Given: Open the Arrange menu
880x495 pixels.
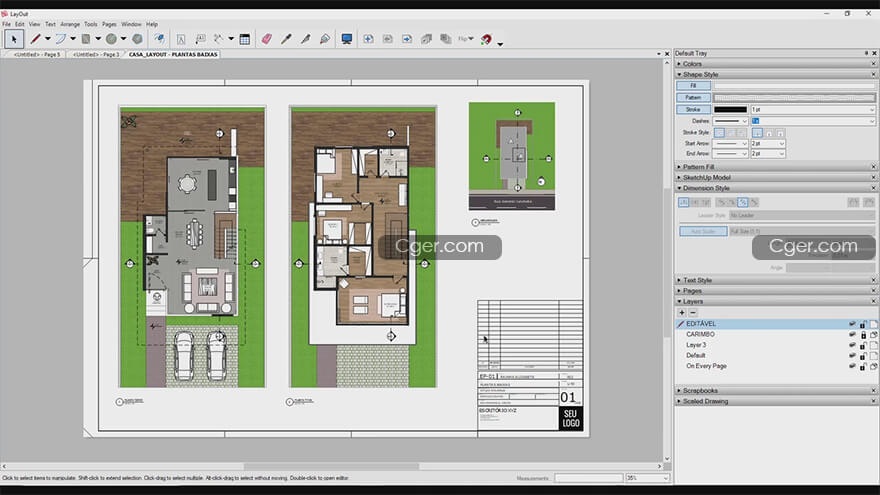Looking at the screenshot, I should click(70, 24).
